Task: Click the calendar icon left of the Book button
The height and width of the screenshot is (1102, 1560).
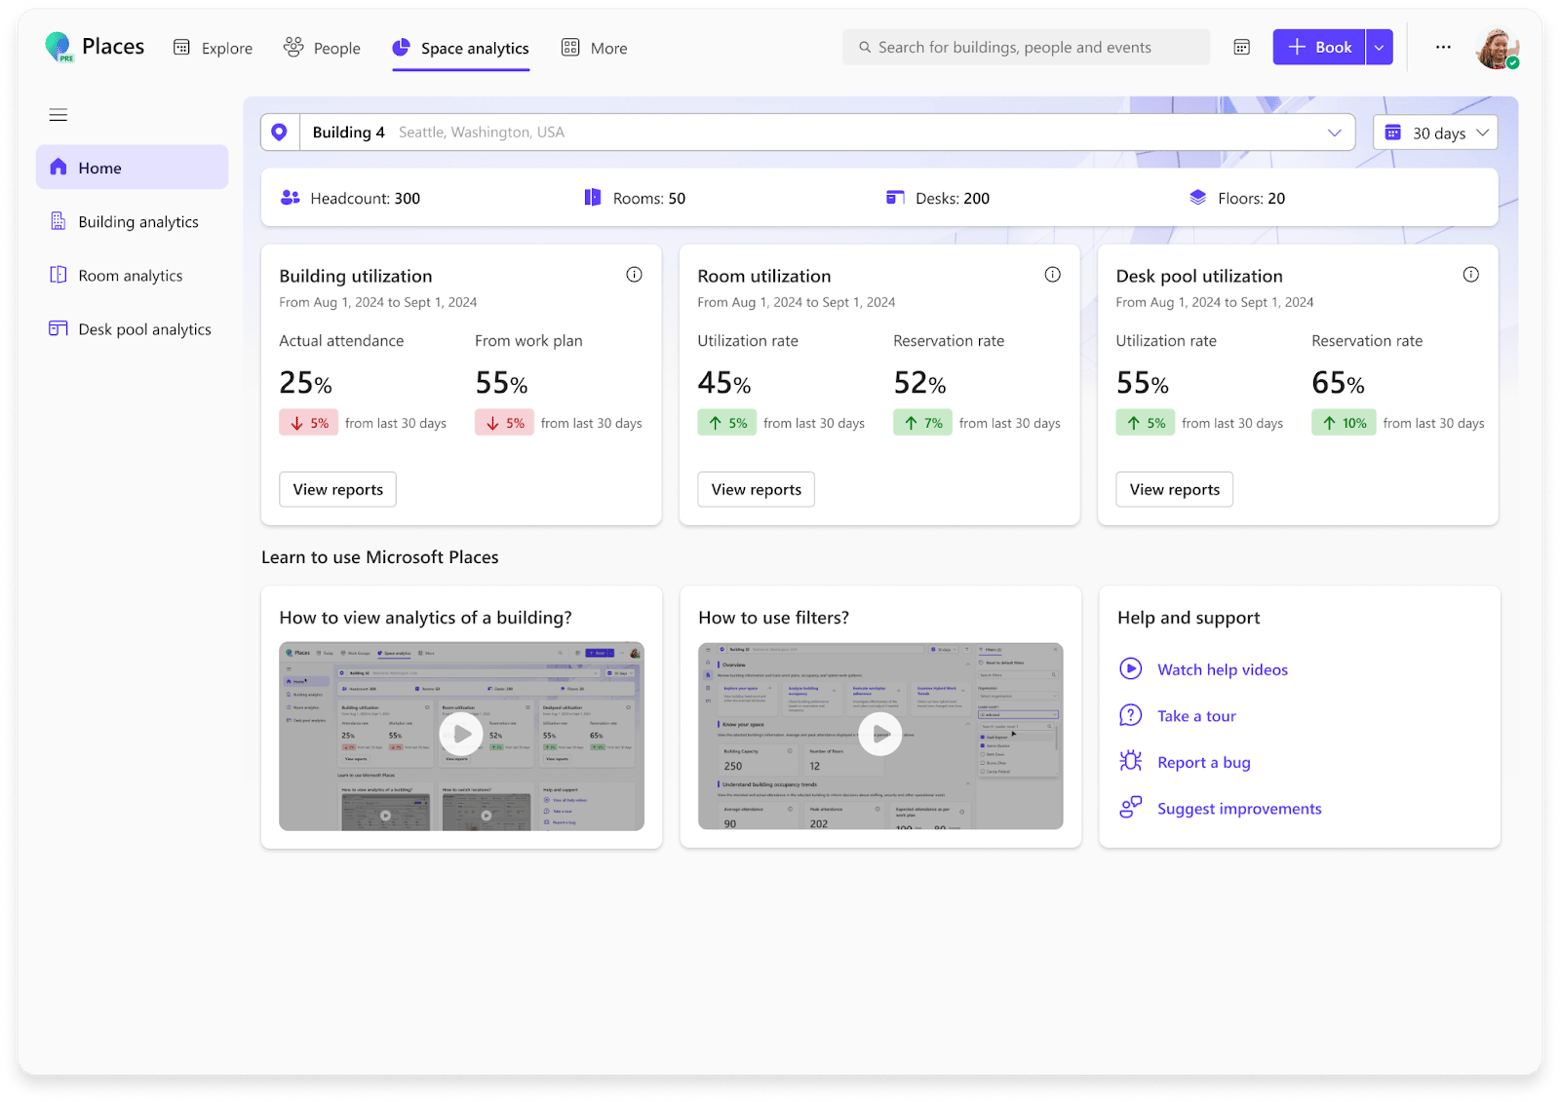Action: (1241, 47)
